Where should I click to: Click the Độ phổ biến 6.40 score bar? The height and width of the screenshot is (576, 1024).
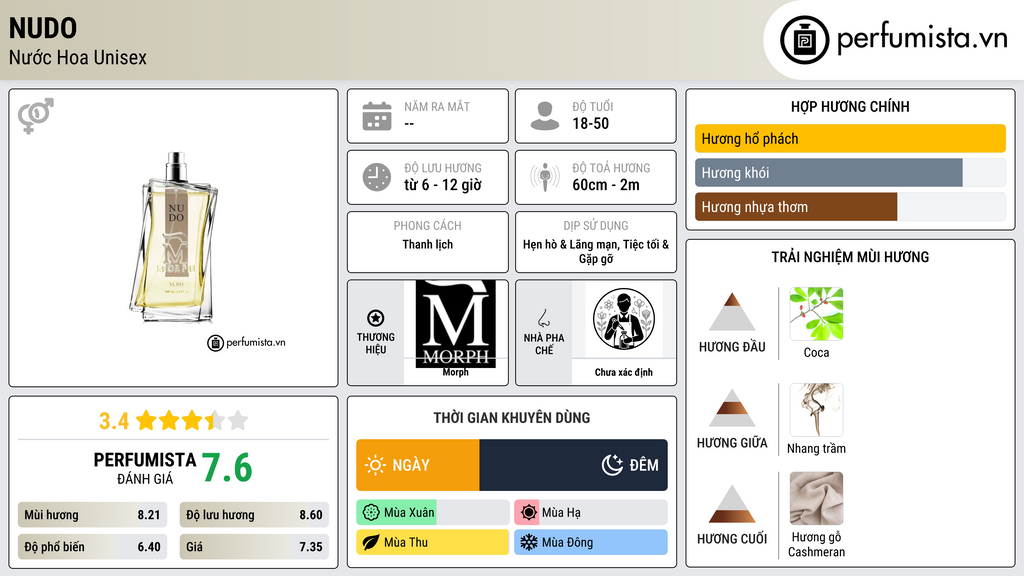click(x=93, y=547)
